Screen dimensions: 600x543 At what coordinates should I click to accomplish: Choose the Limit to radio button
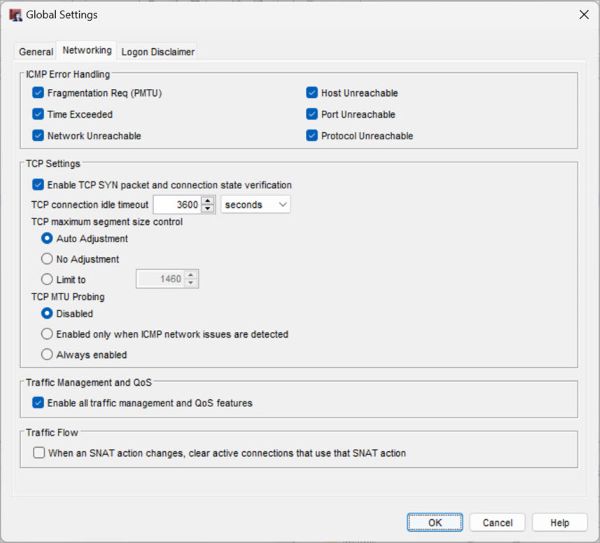click(47, 279)
